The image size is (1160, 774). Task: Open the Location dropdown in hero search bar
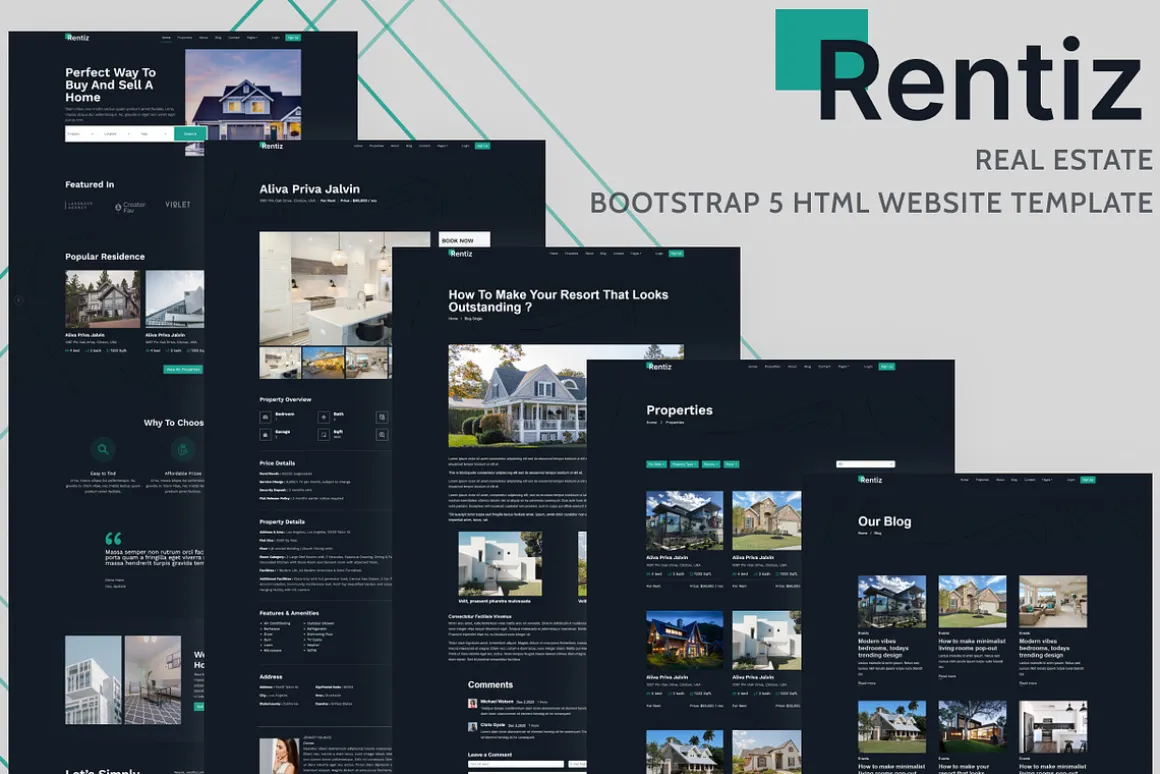pos(118,134)
